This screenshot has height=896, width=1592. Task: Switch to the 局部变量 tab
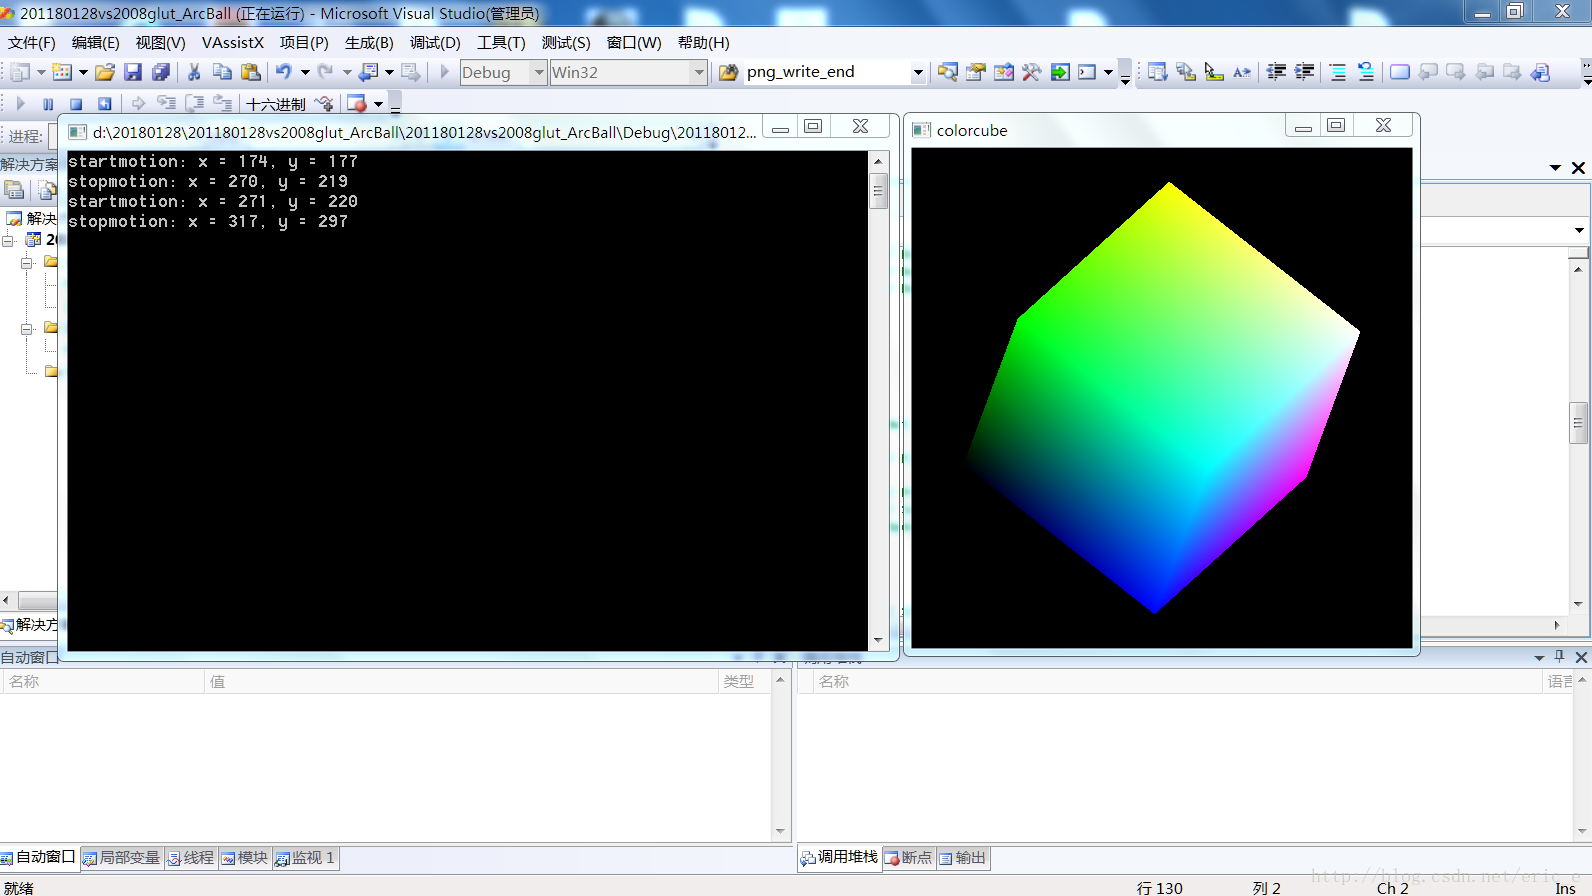pos(122,858)
